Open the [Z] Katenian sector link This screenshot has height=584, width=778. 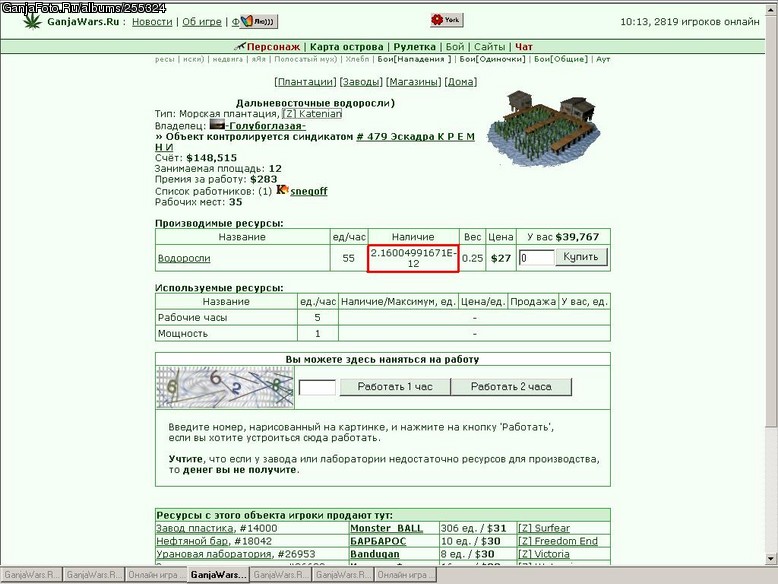coord(312,114)
